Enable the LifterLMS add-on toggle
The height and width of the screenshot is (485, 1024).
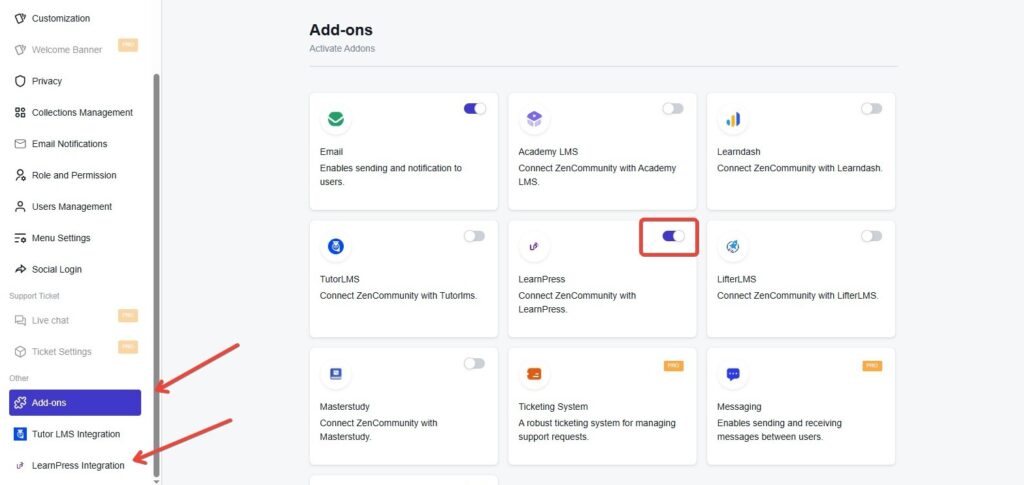871,236
